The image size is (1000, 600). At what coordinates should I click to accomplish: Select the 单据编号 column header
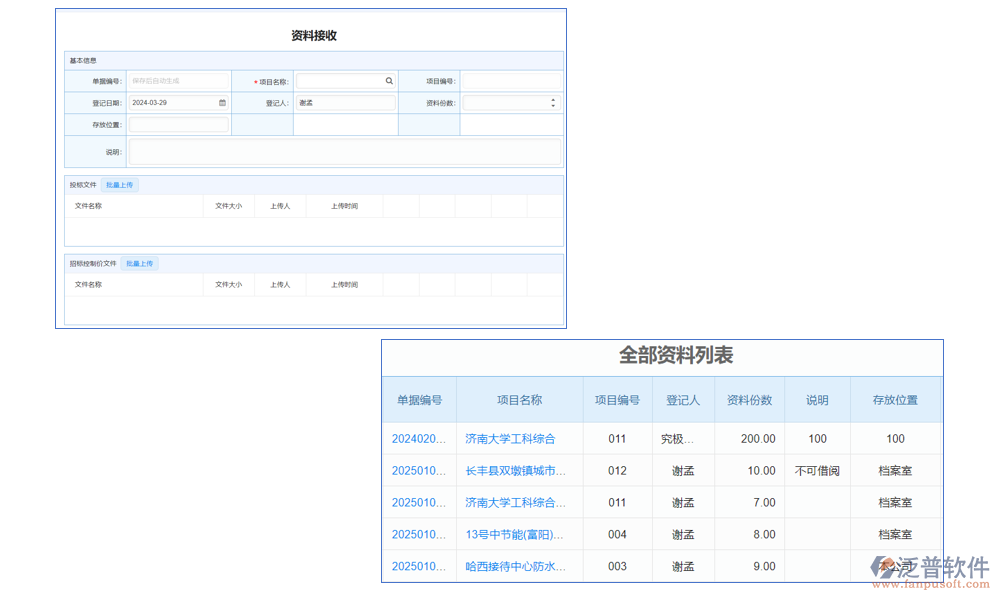coord(418,399)
